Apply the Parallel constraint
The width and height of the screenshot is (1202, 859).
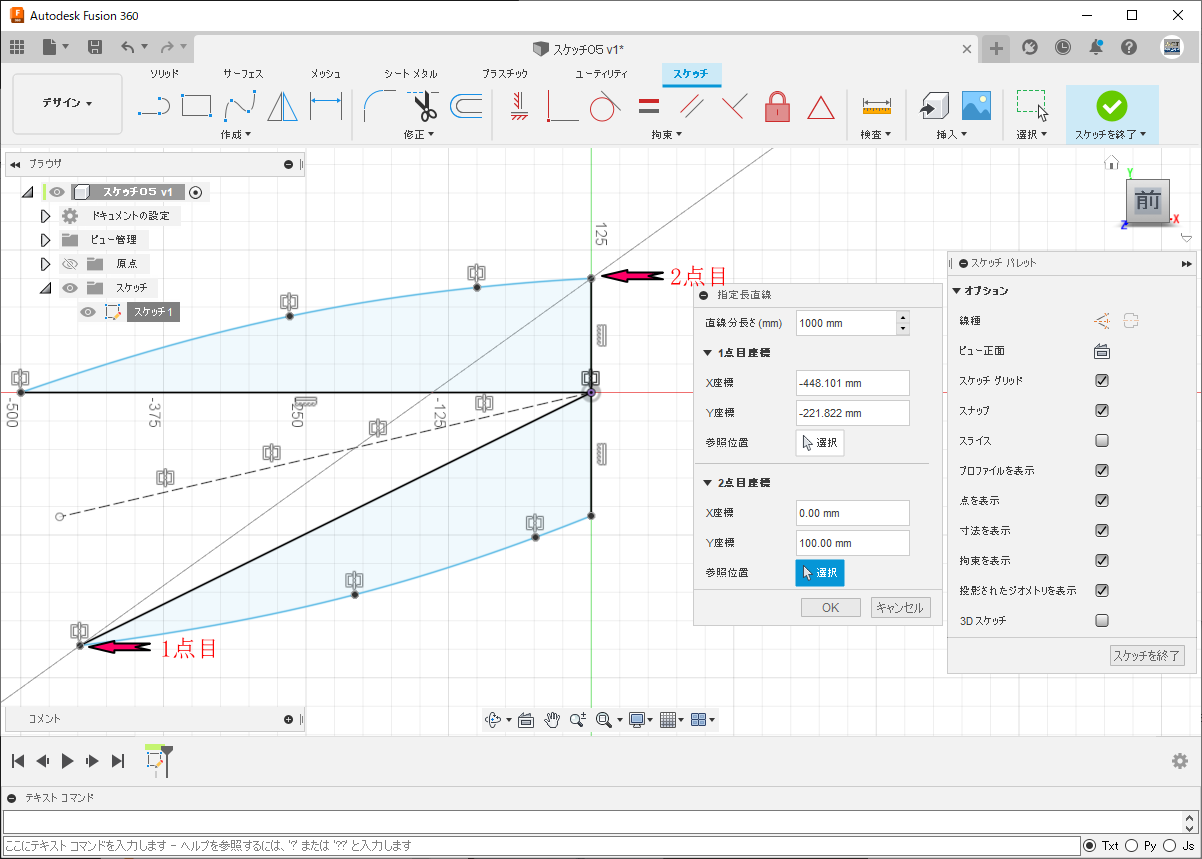coord(691,106)
